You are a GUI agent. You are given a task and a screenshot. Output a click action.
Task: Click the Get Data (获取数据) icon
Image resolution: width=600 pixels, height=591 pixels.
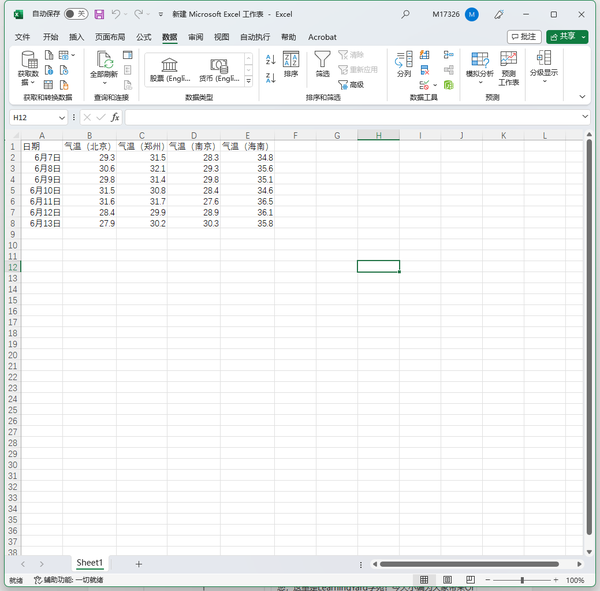[29, 60]
